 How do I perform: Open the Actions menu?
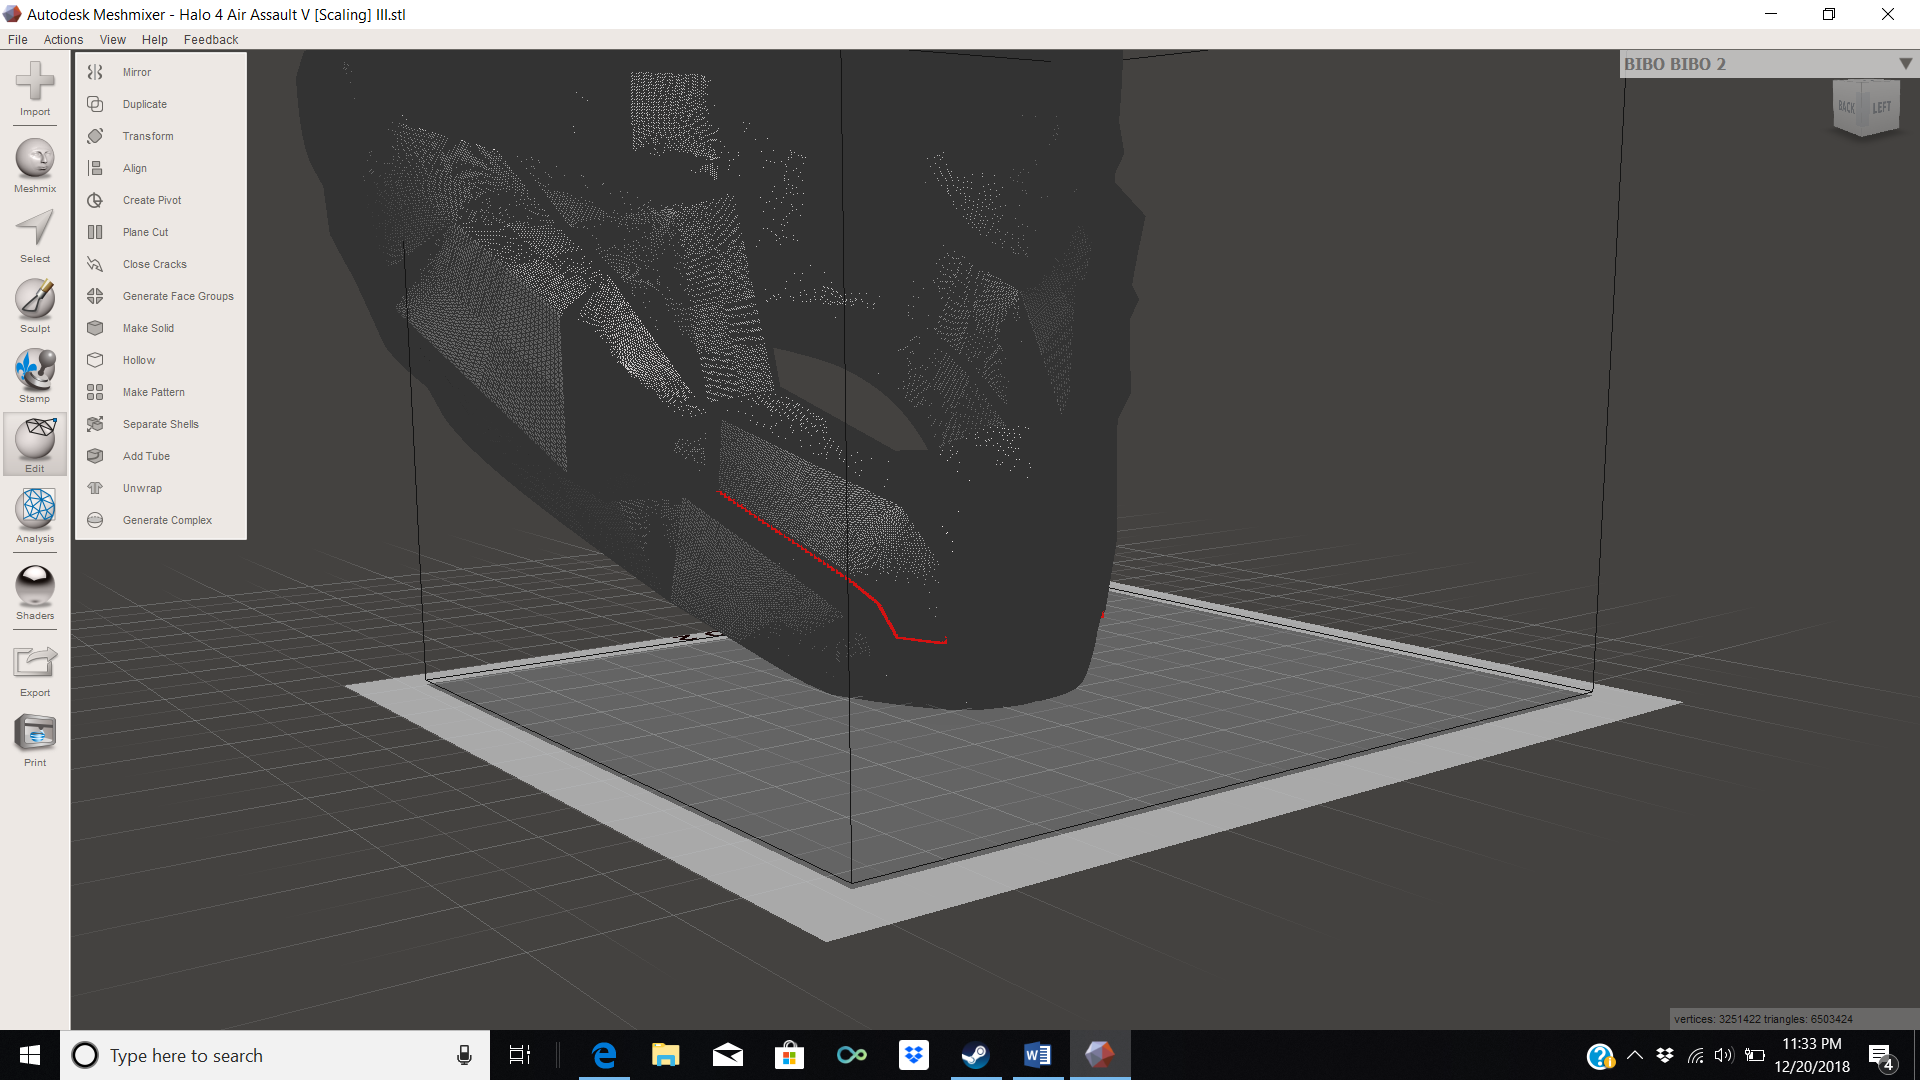[63, 40]
